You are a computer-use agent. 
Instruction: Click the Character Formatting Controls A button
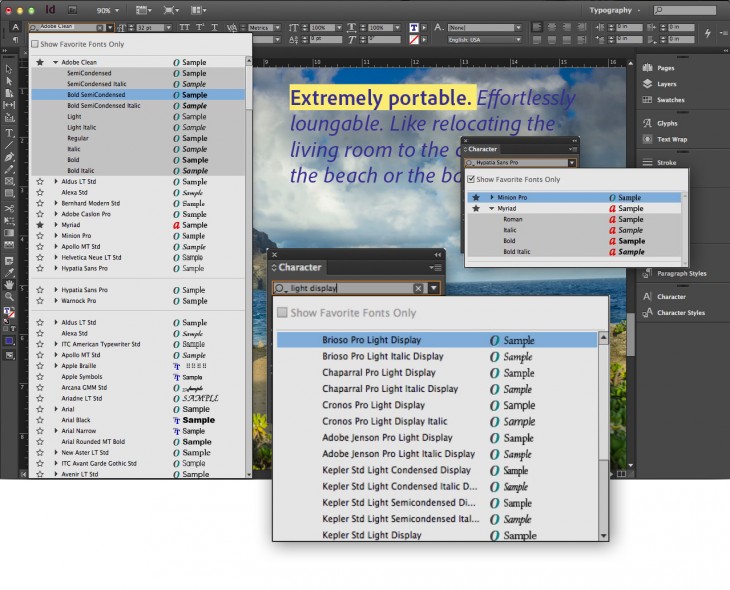(x=15, y=27)
